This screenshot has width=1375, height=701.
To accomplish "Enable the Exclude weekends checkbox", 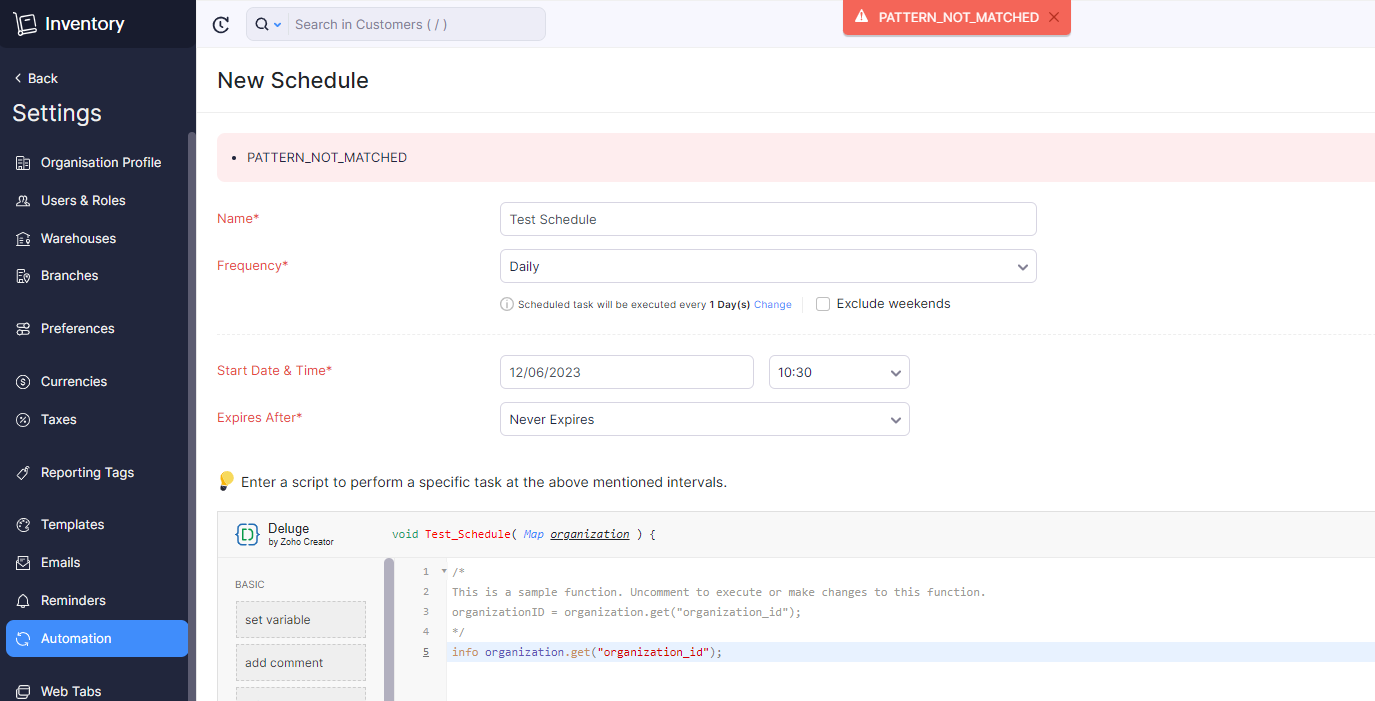I will coord(823,304).
